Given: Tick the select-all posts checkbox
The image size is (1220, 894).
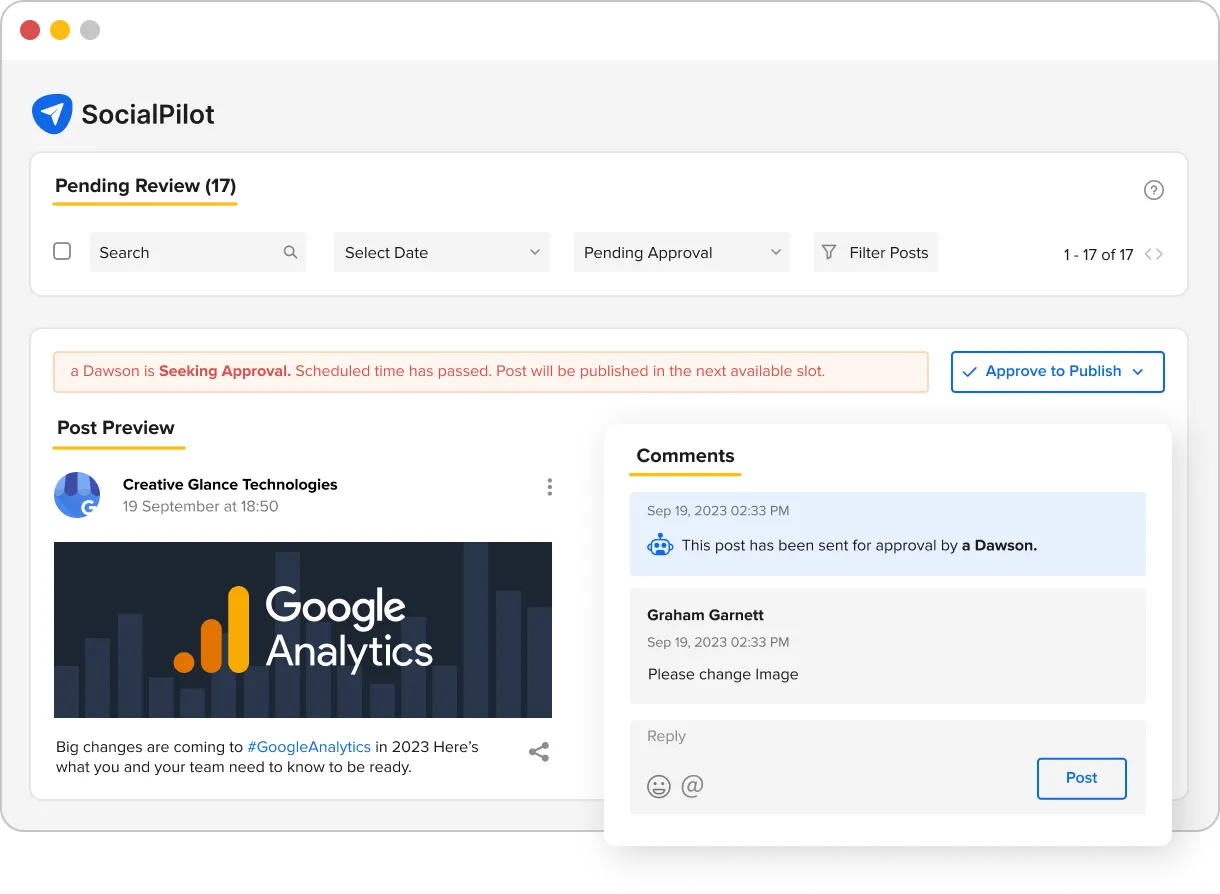Looking at the screenshot, I should [62, 251].
